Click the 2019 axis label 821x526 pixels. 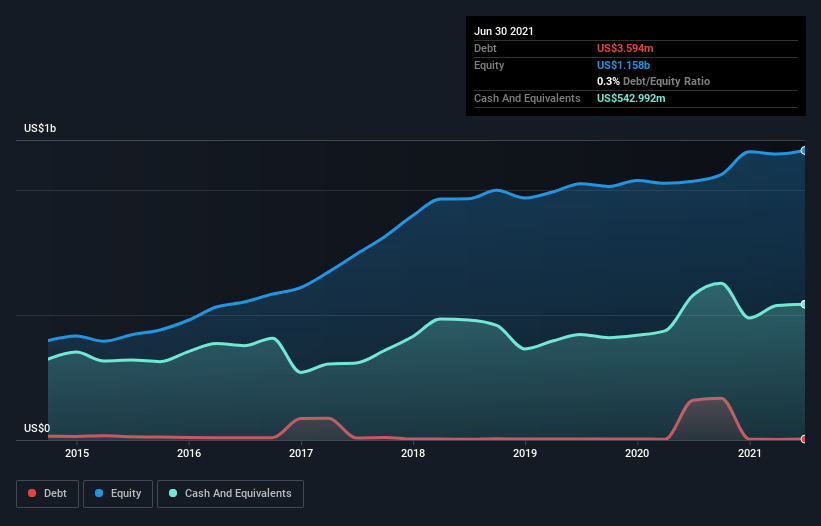point(525,453)
